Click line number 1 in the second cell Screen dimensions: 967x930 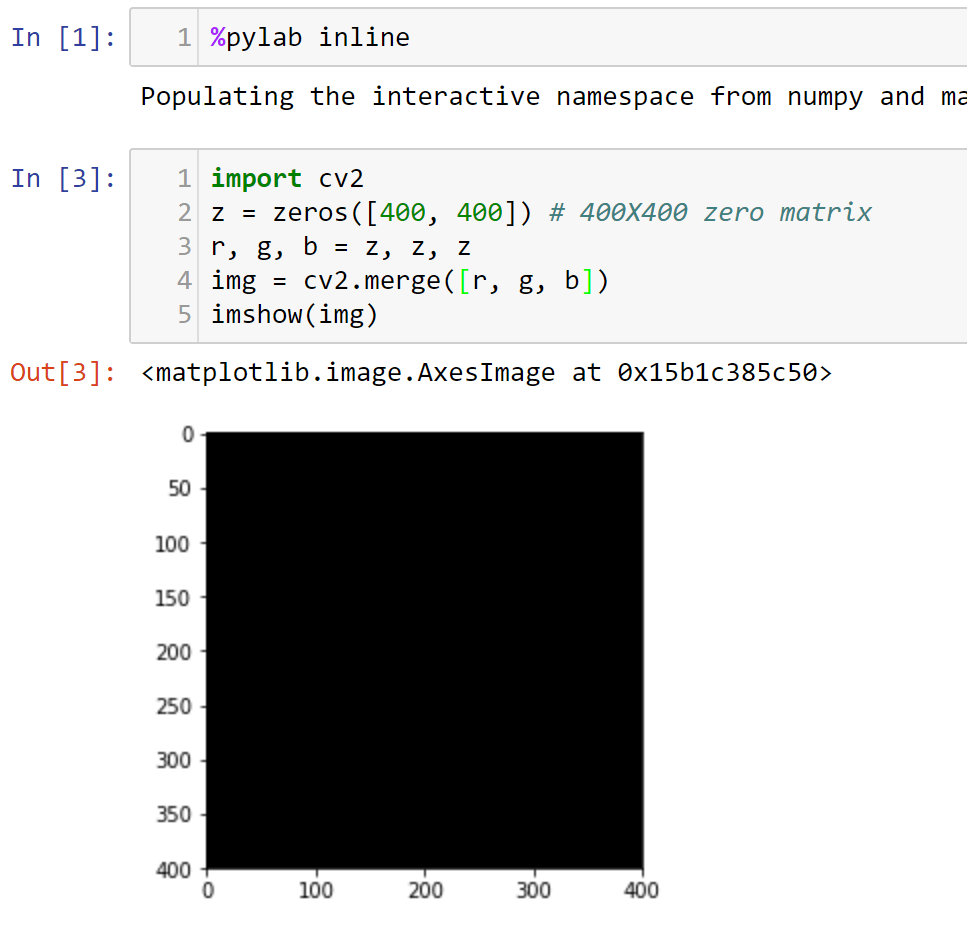(184, 178)
